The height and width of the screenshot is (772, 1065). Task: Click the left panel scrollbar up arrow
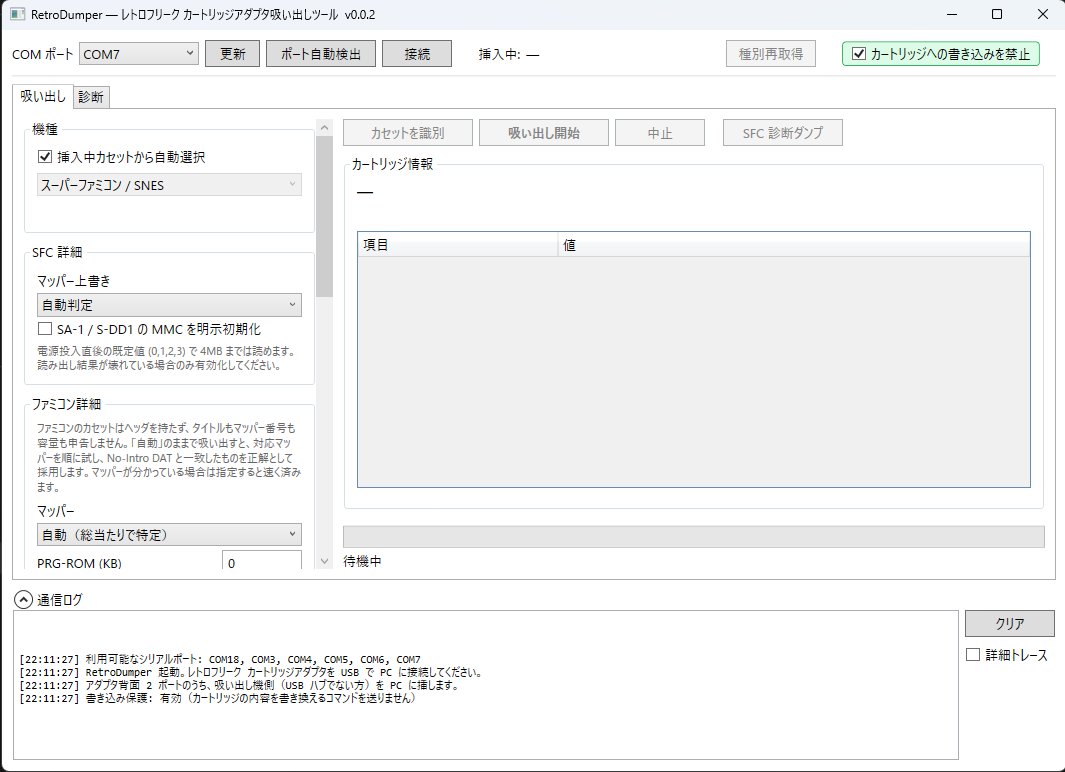coord(325,128)
